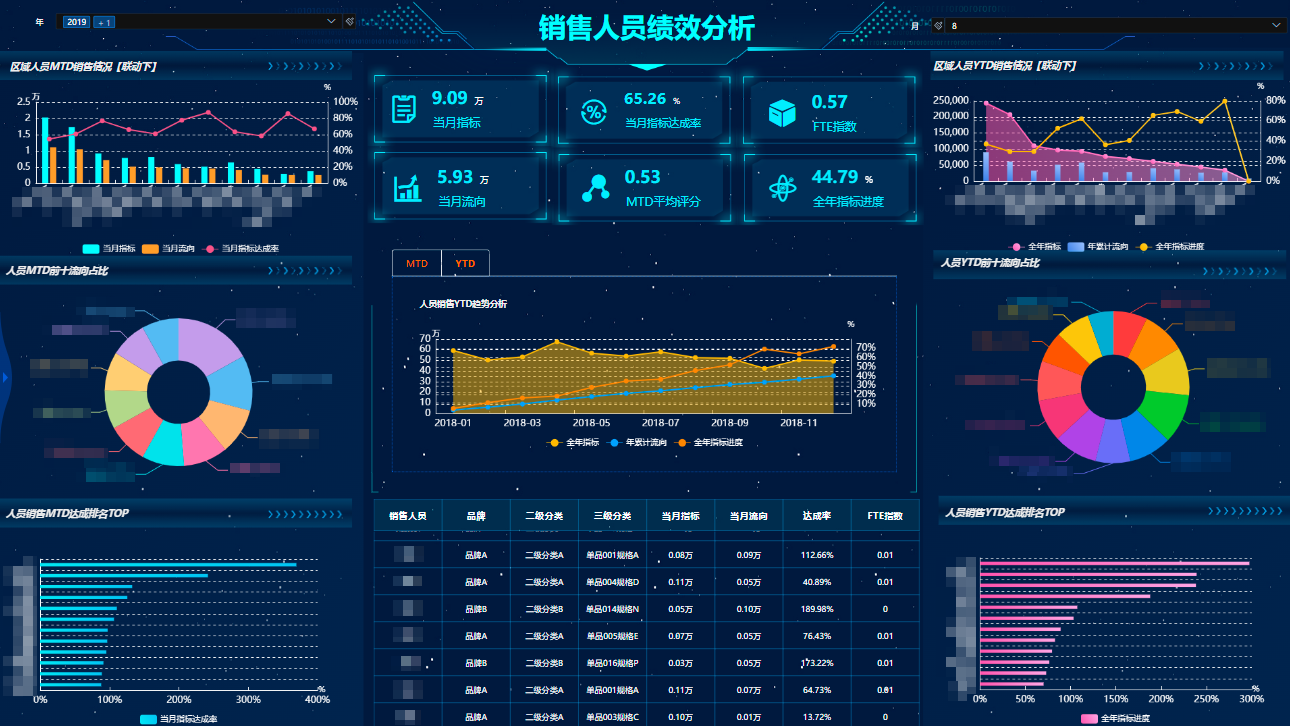Image resolution: width=1290 pixels, height=726 pixels.
Task: Open the '+1' extra selected years tag
Action: 104,22
